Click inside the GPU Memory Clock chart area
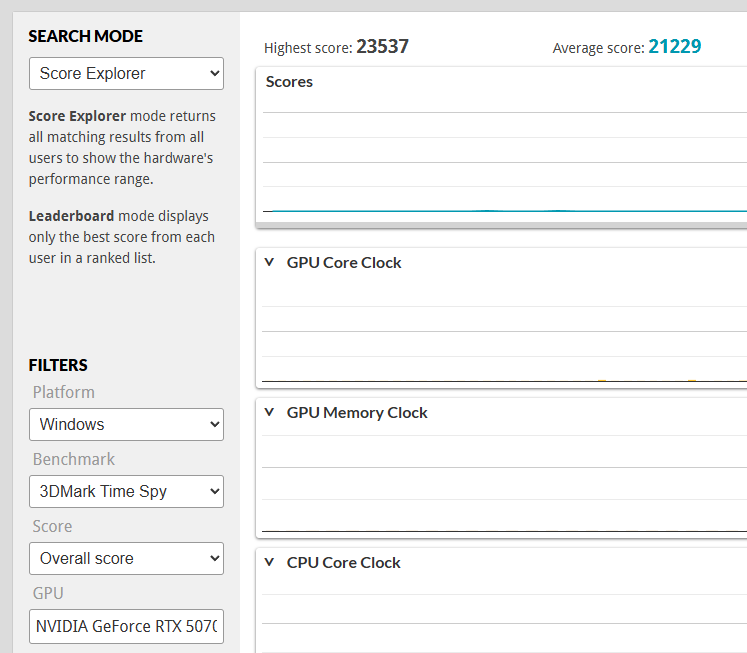747x653 pixels. 500,480
